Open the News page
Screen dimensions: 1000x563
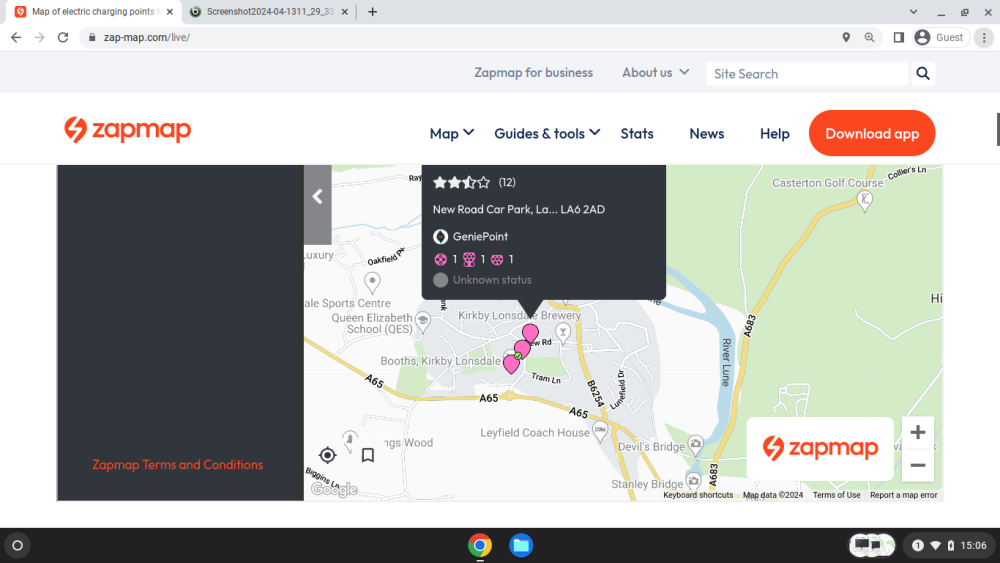[x=707, y=133]
